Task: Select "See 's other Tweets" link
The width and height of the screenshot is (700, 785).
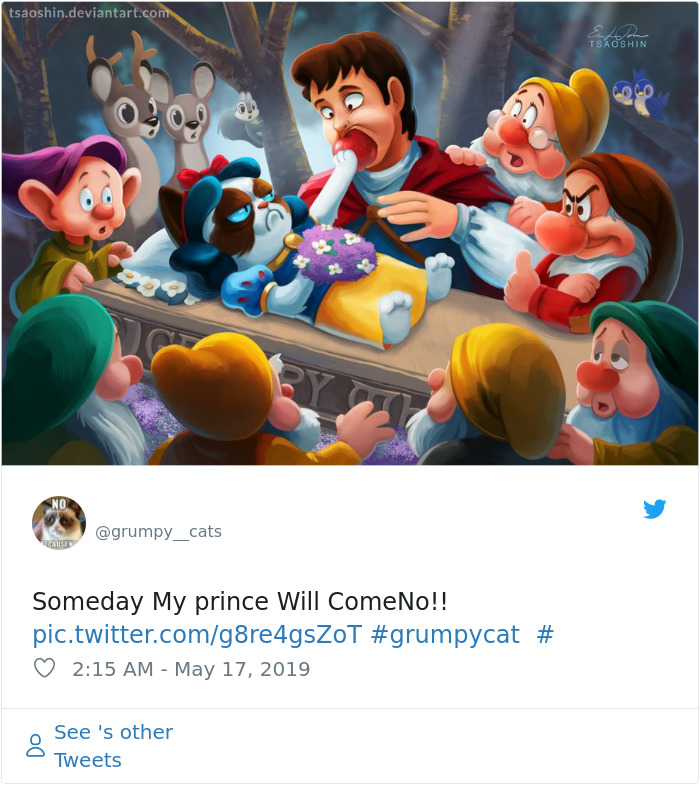Action: click(113, 746)
